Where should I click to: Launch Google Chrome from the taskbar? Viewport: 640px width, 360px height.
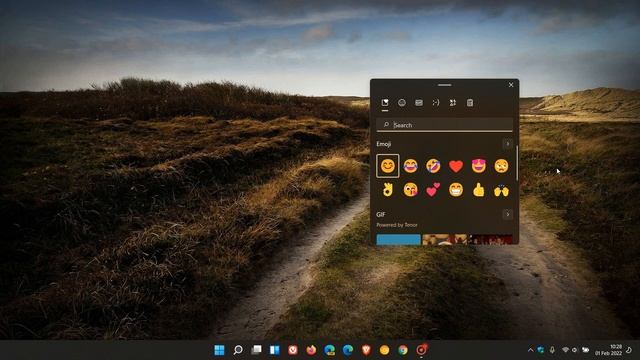403,350
